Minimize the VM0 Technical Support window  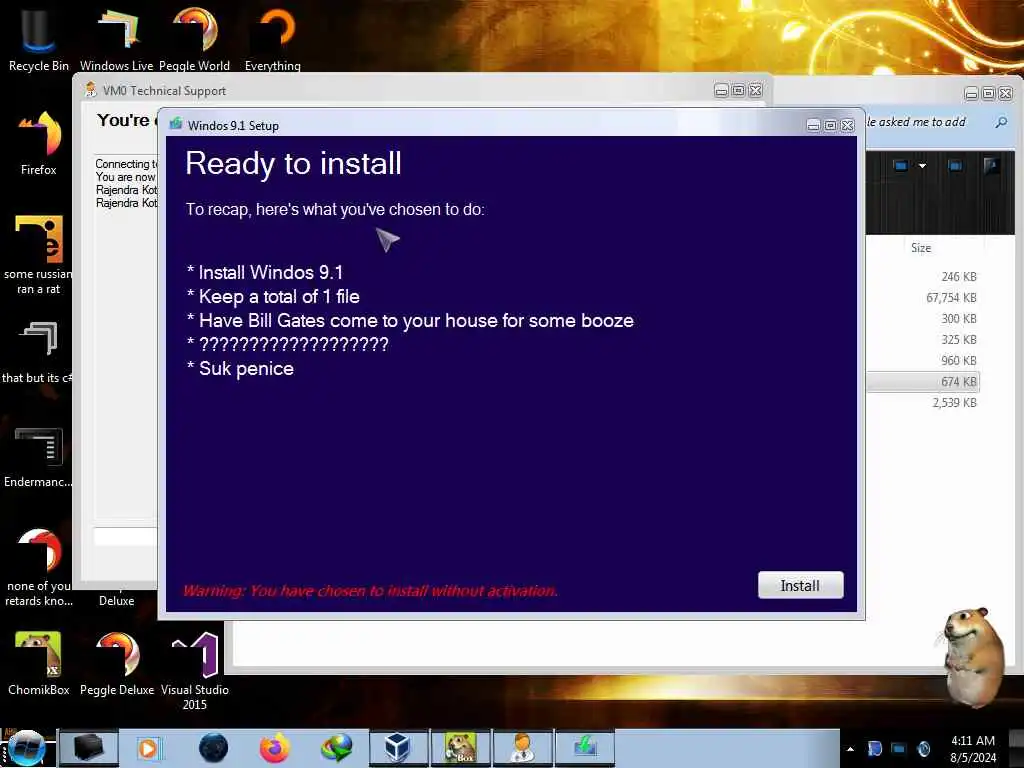[721, 91]
